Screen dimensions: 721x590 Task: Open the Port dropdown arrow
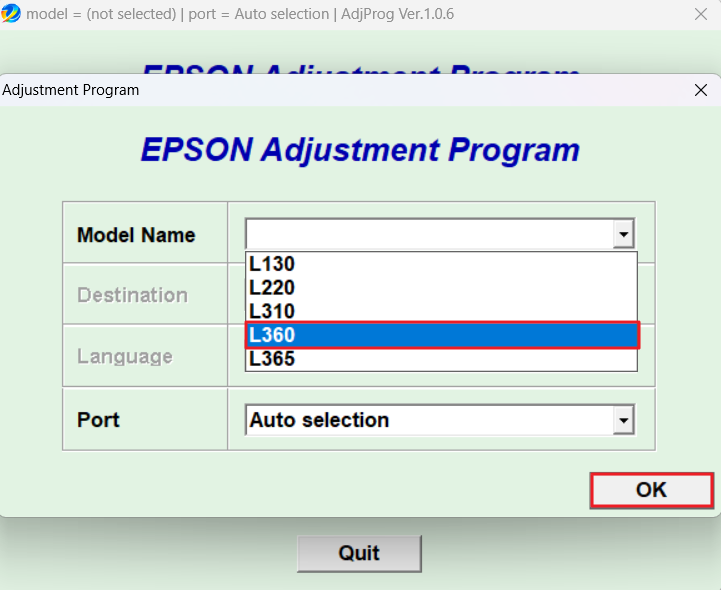coord(624,420)
